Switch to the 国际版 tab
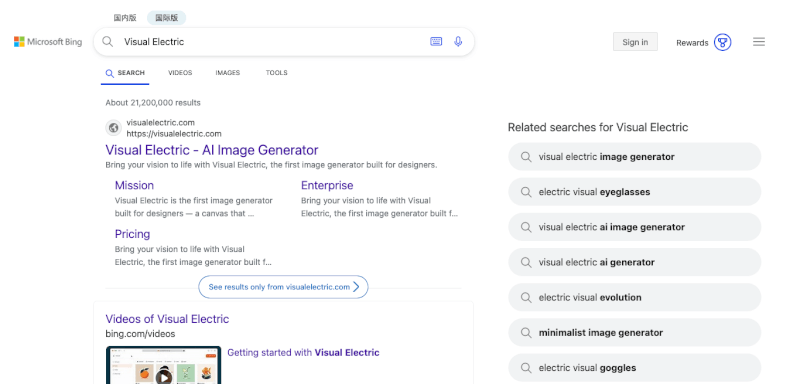The width and height of the screenshot is (800, 384). pyautogui.click(x=166, y=18)
